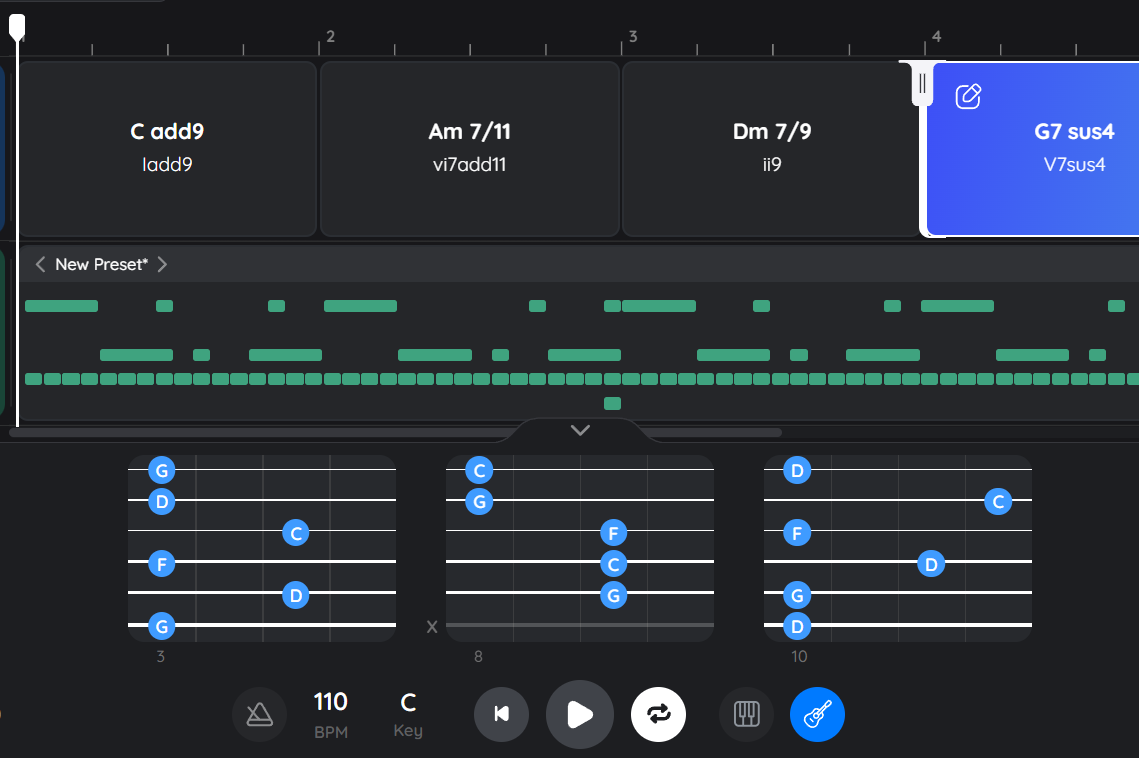1139x758 pixels.
Task: Click bottom G note on fret-3 diagram
Action: coord(162,626)
